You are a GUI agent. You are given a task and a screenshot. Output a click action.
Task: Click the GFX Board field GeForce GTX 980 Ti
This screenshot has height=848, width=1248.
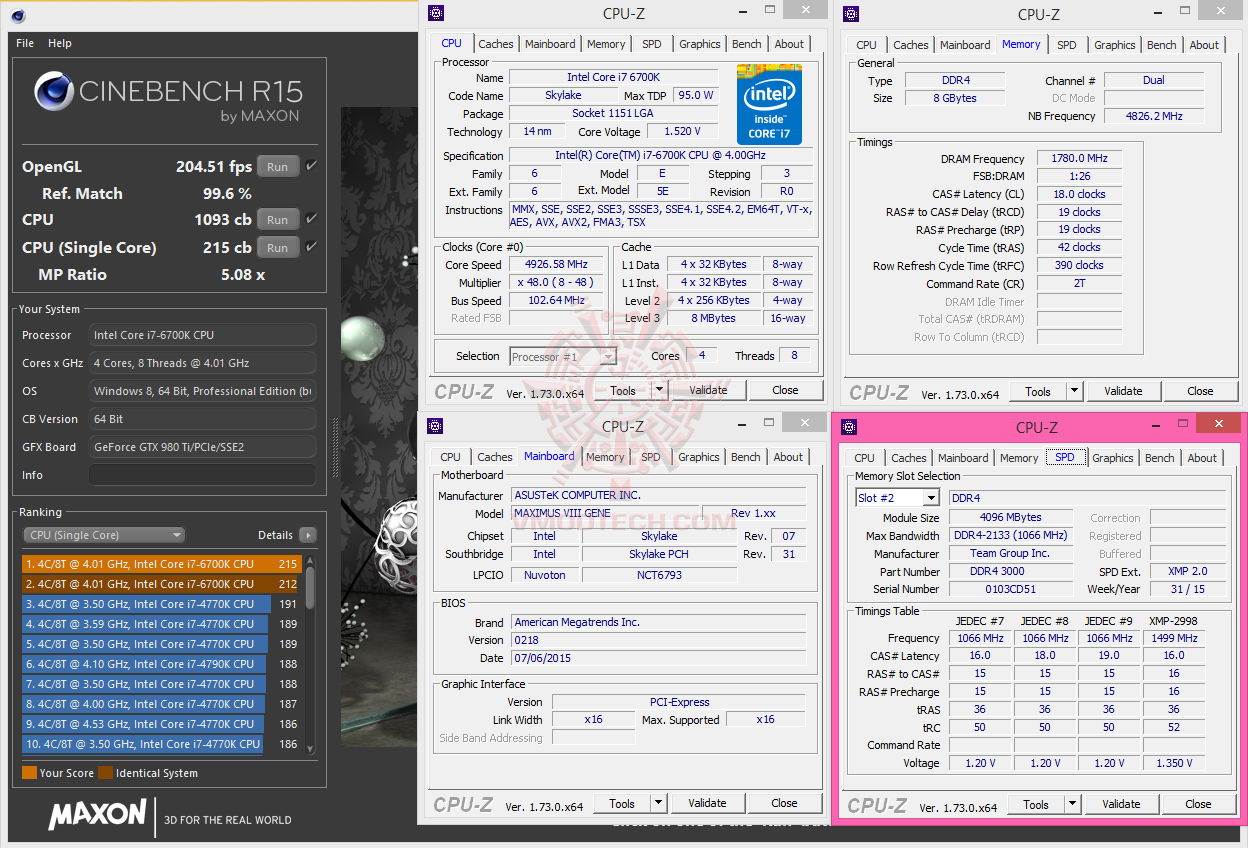click(202, 447)
